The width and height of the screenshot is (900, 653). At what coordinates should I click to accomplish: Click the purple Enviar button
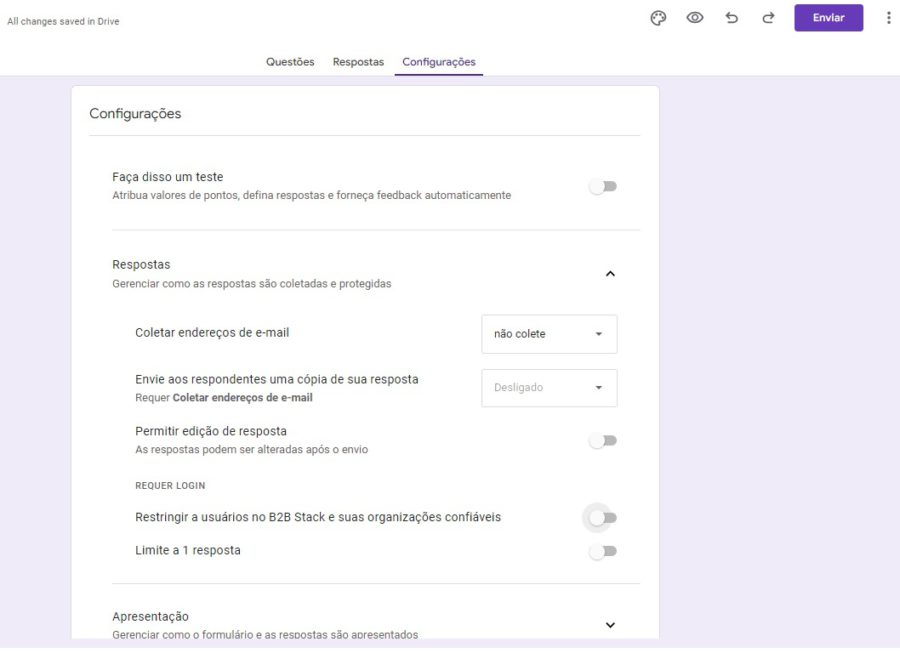click(x=828, y=17)
